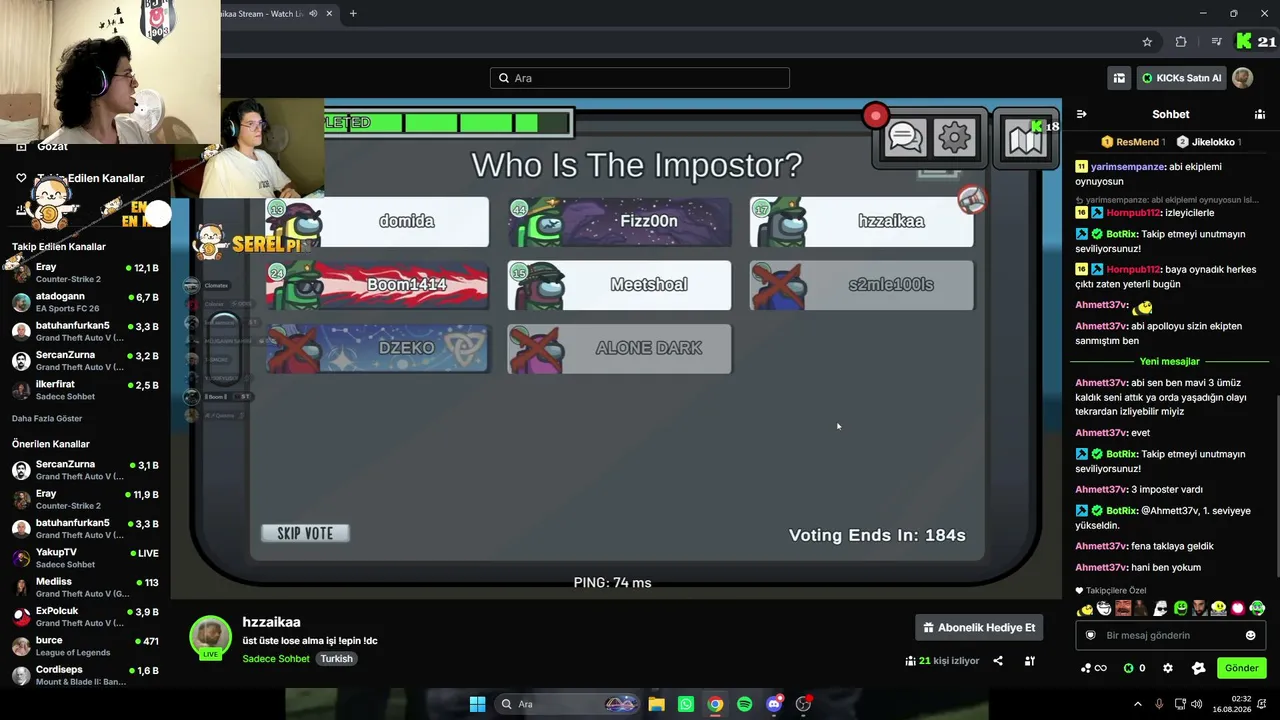Click the 'Abonelik Hediye Et' button
Viewport: 1280px width, 720px height.
coord(979,627)
